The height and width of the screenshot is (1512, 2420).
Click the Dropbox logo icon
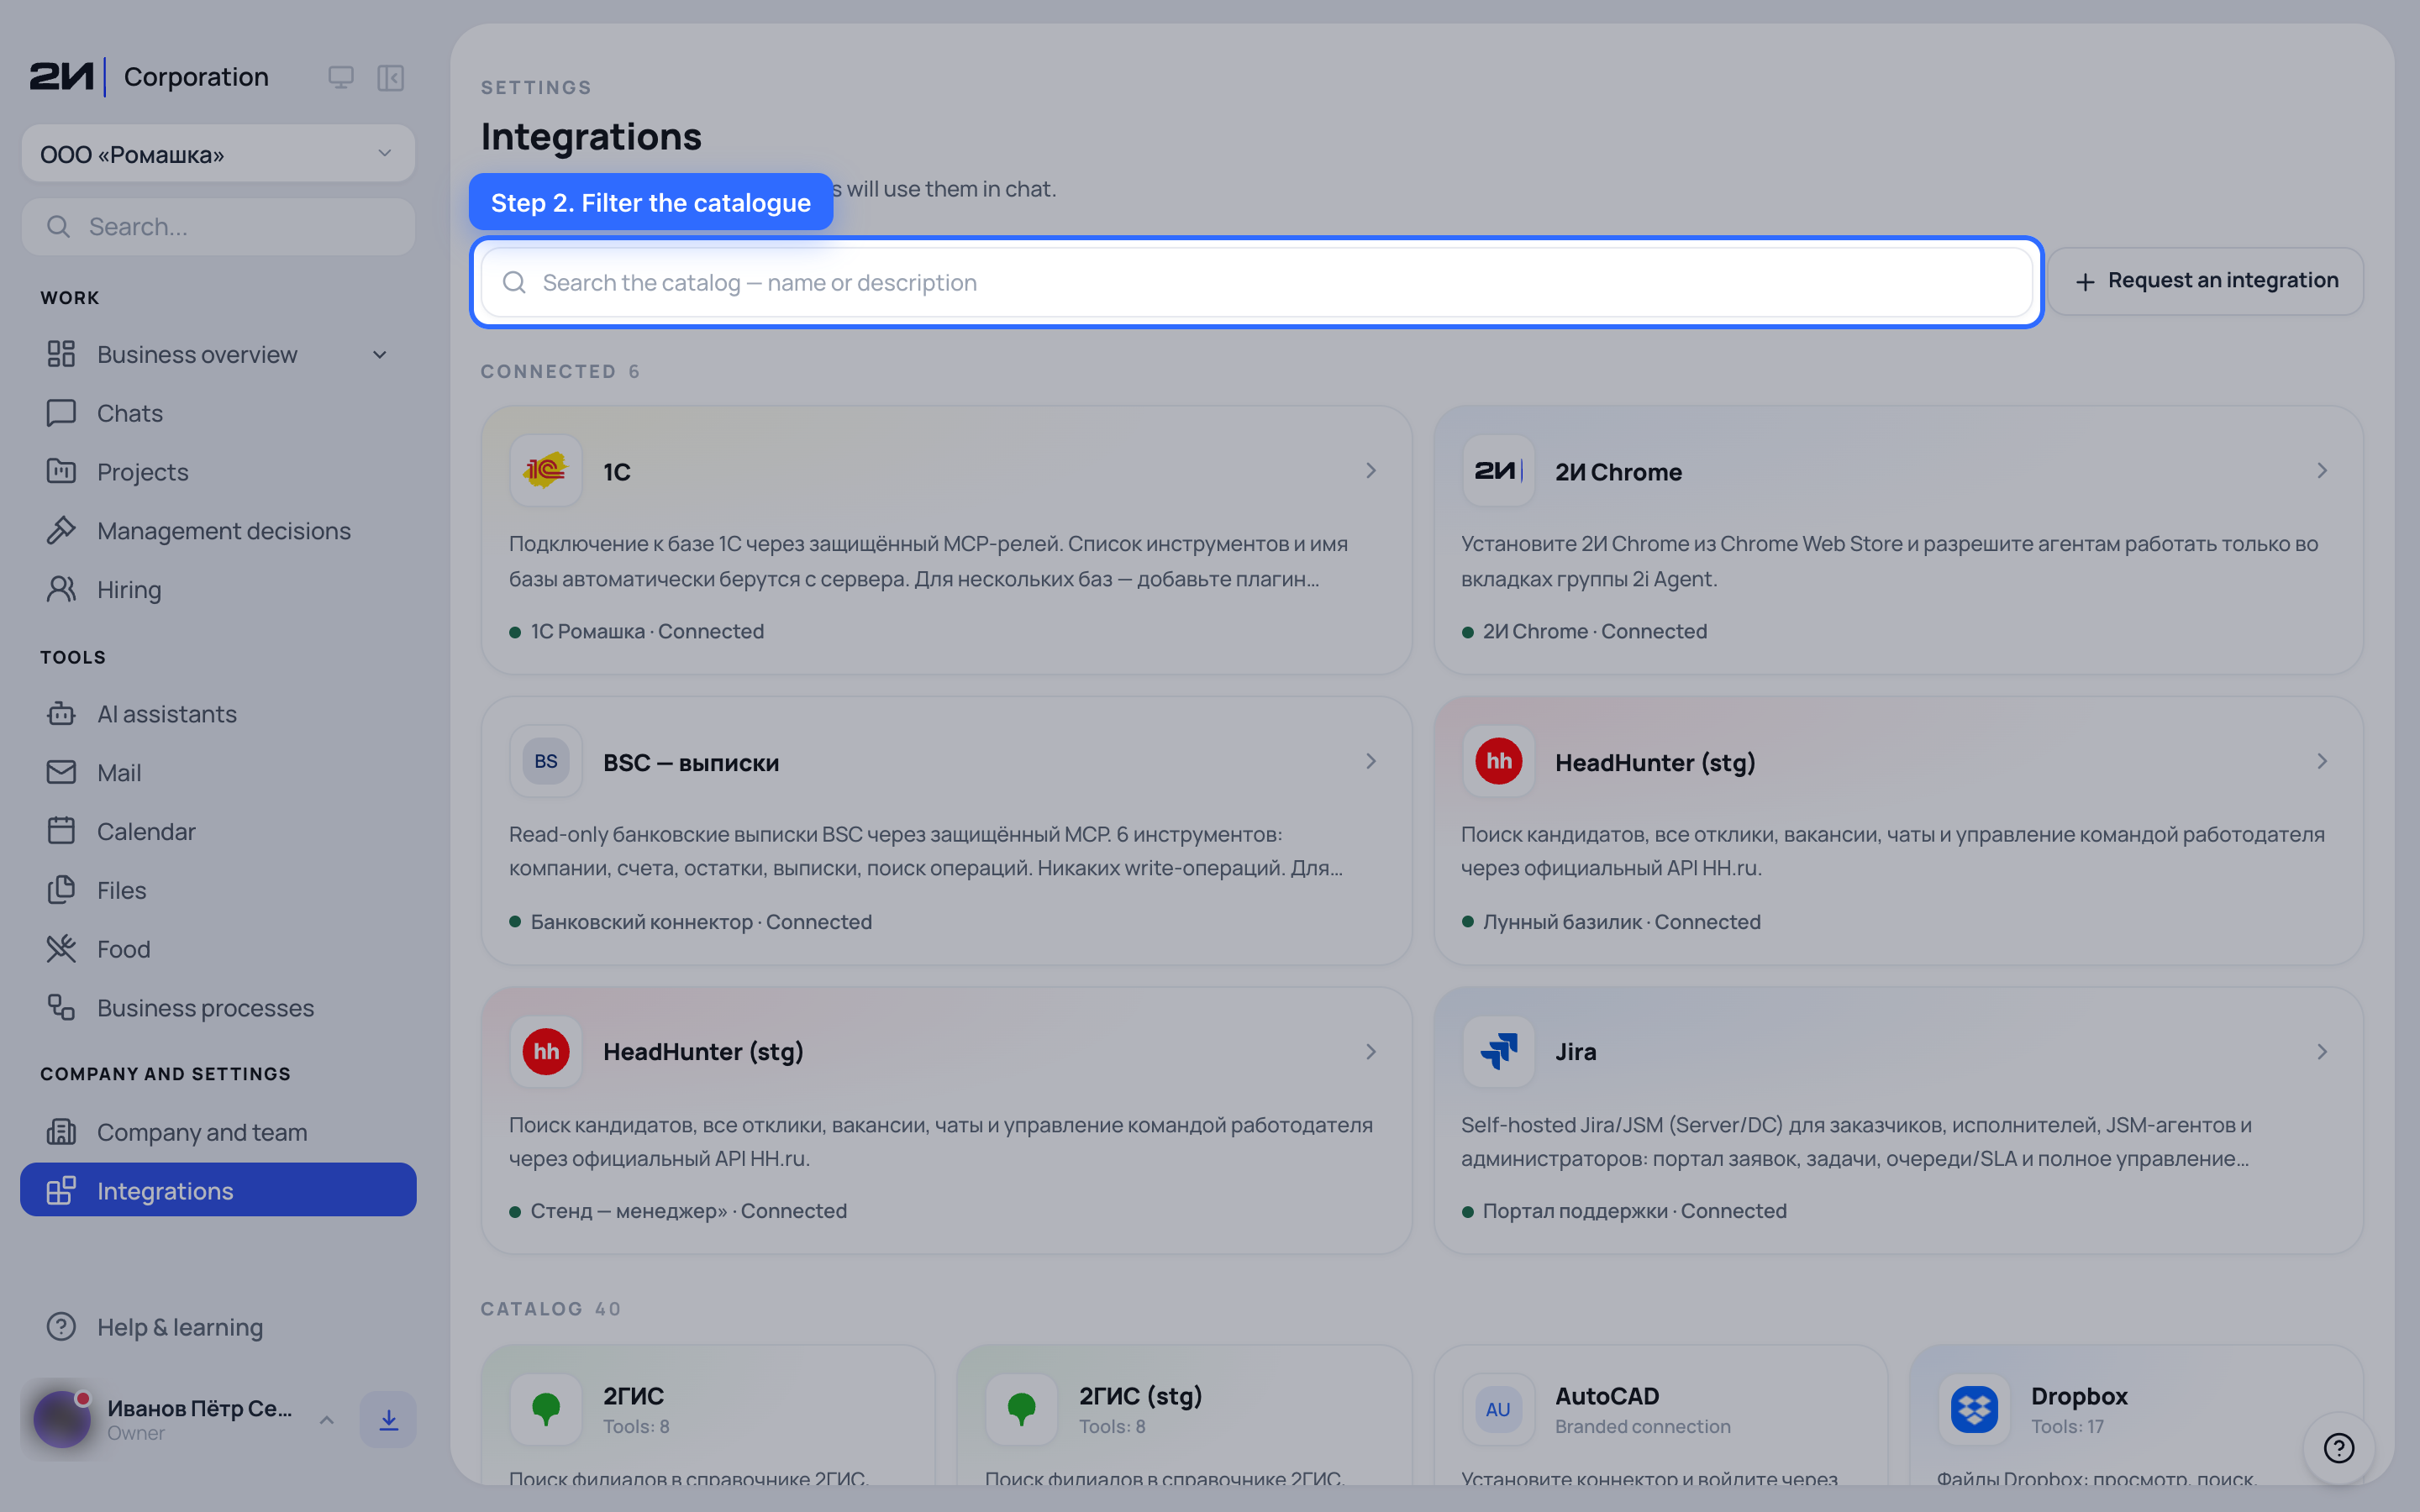[1974, 1409]
